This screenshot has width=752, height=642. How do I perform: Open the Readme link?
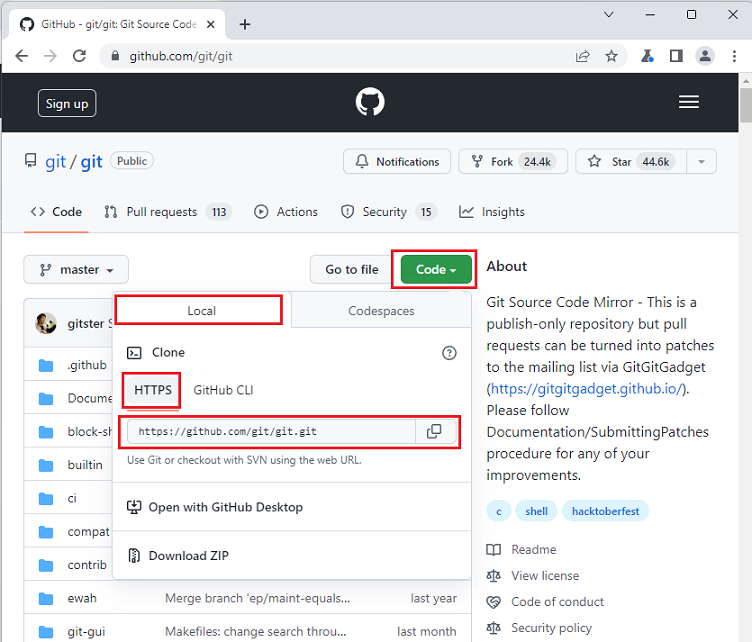tap(533, 549)
